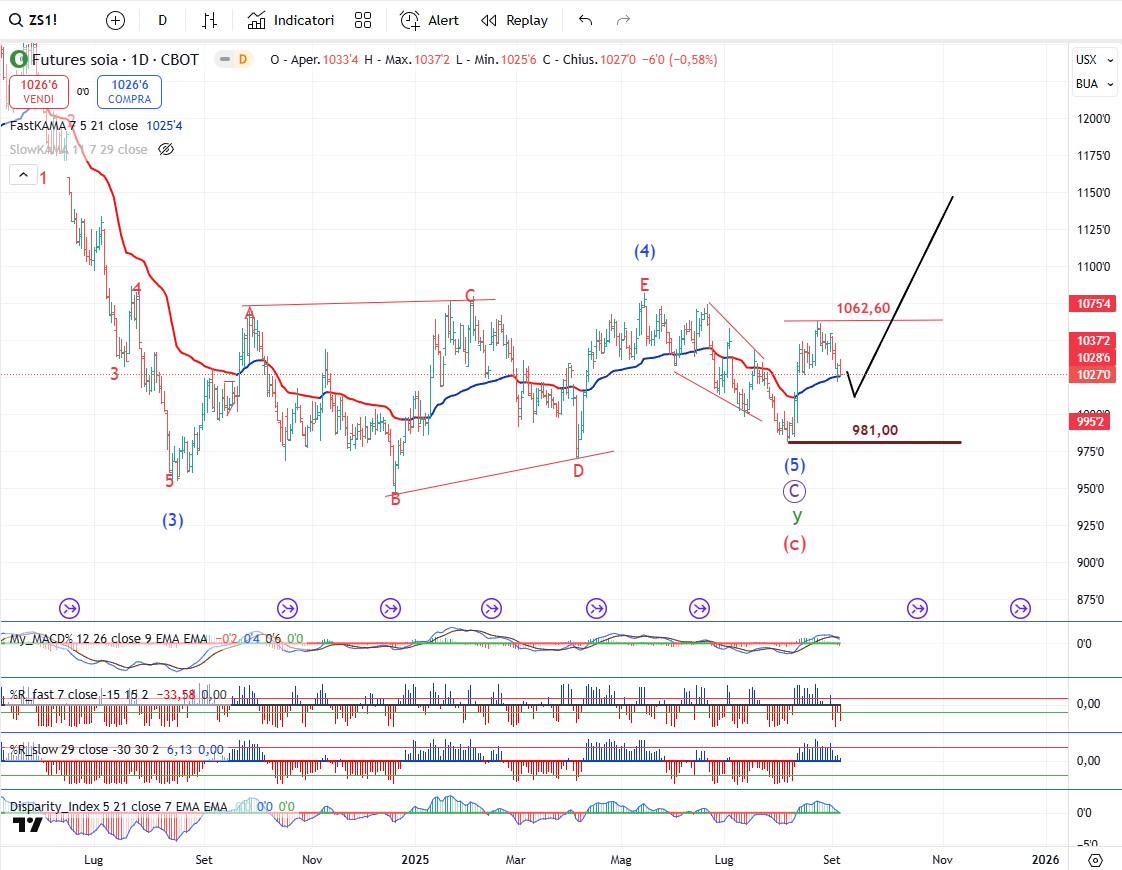The image size is (1122, 870).
Task: Open the Indicatori menu
Action: [x=291, y=20]
